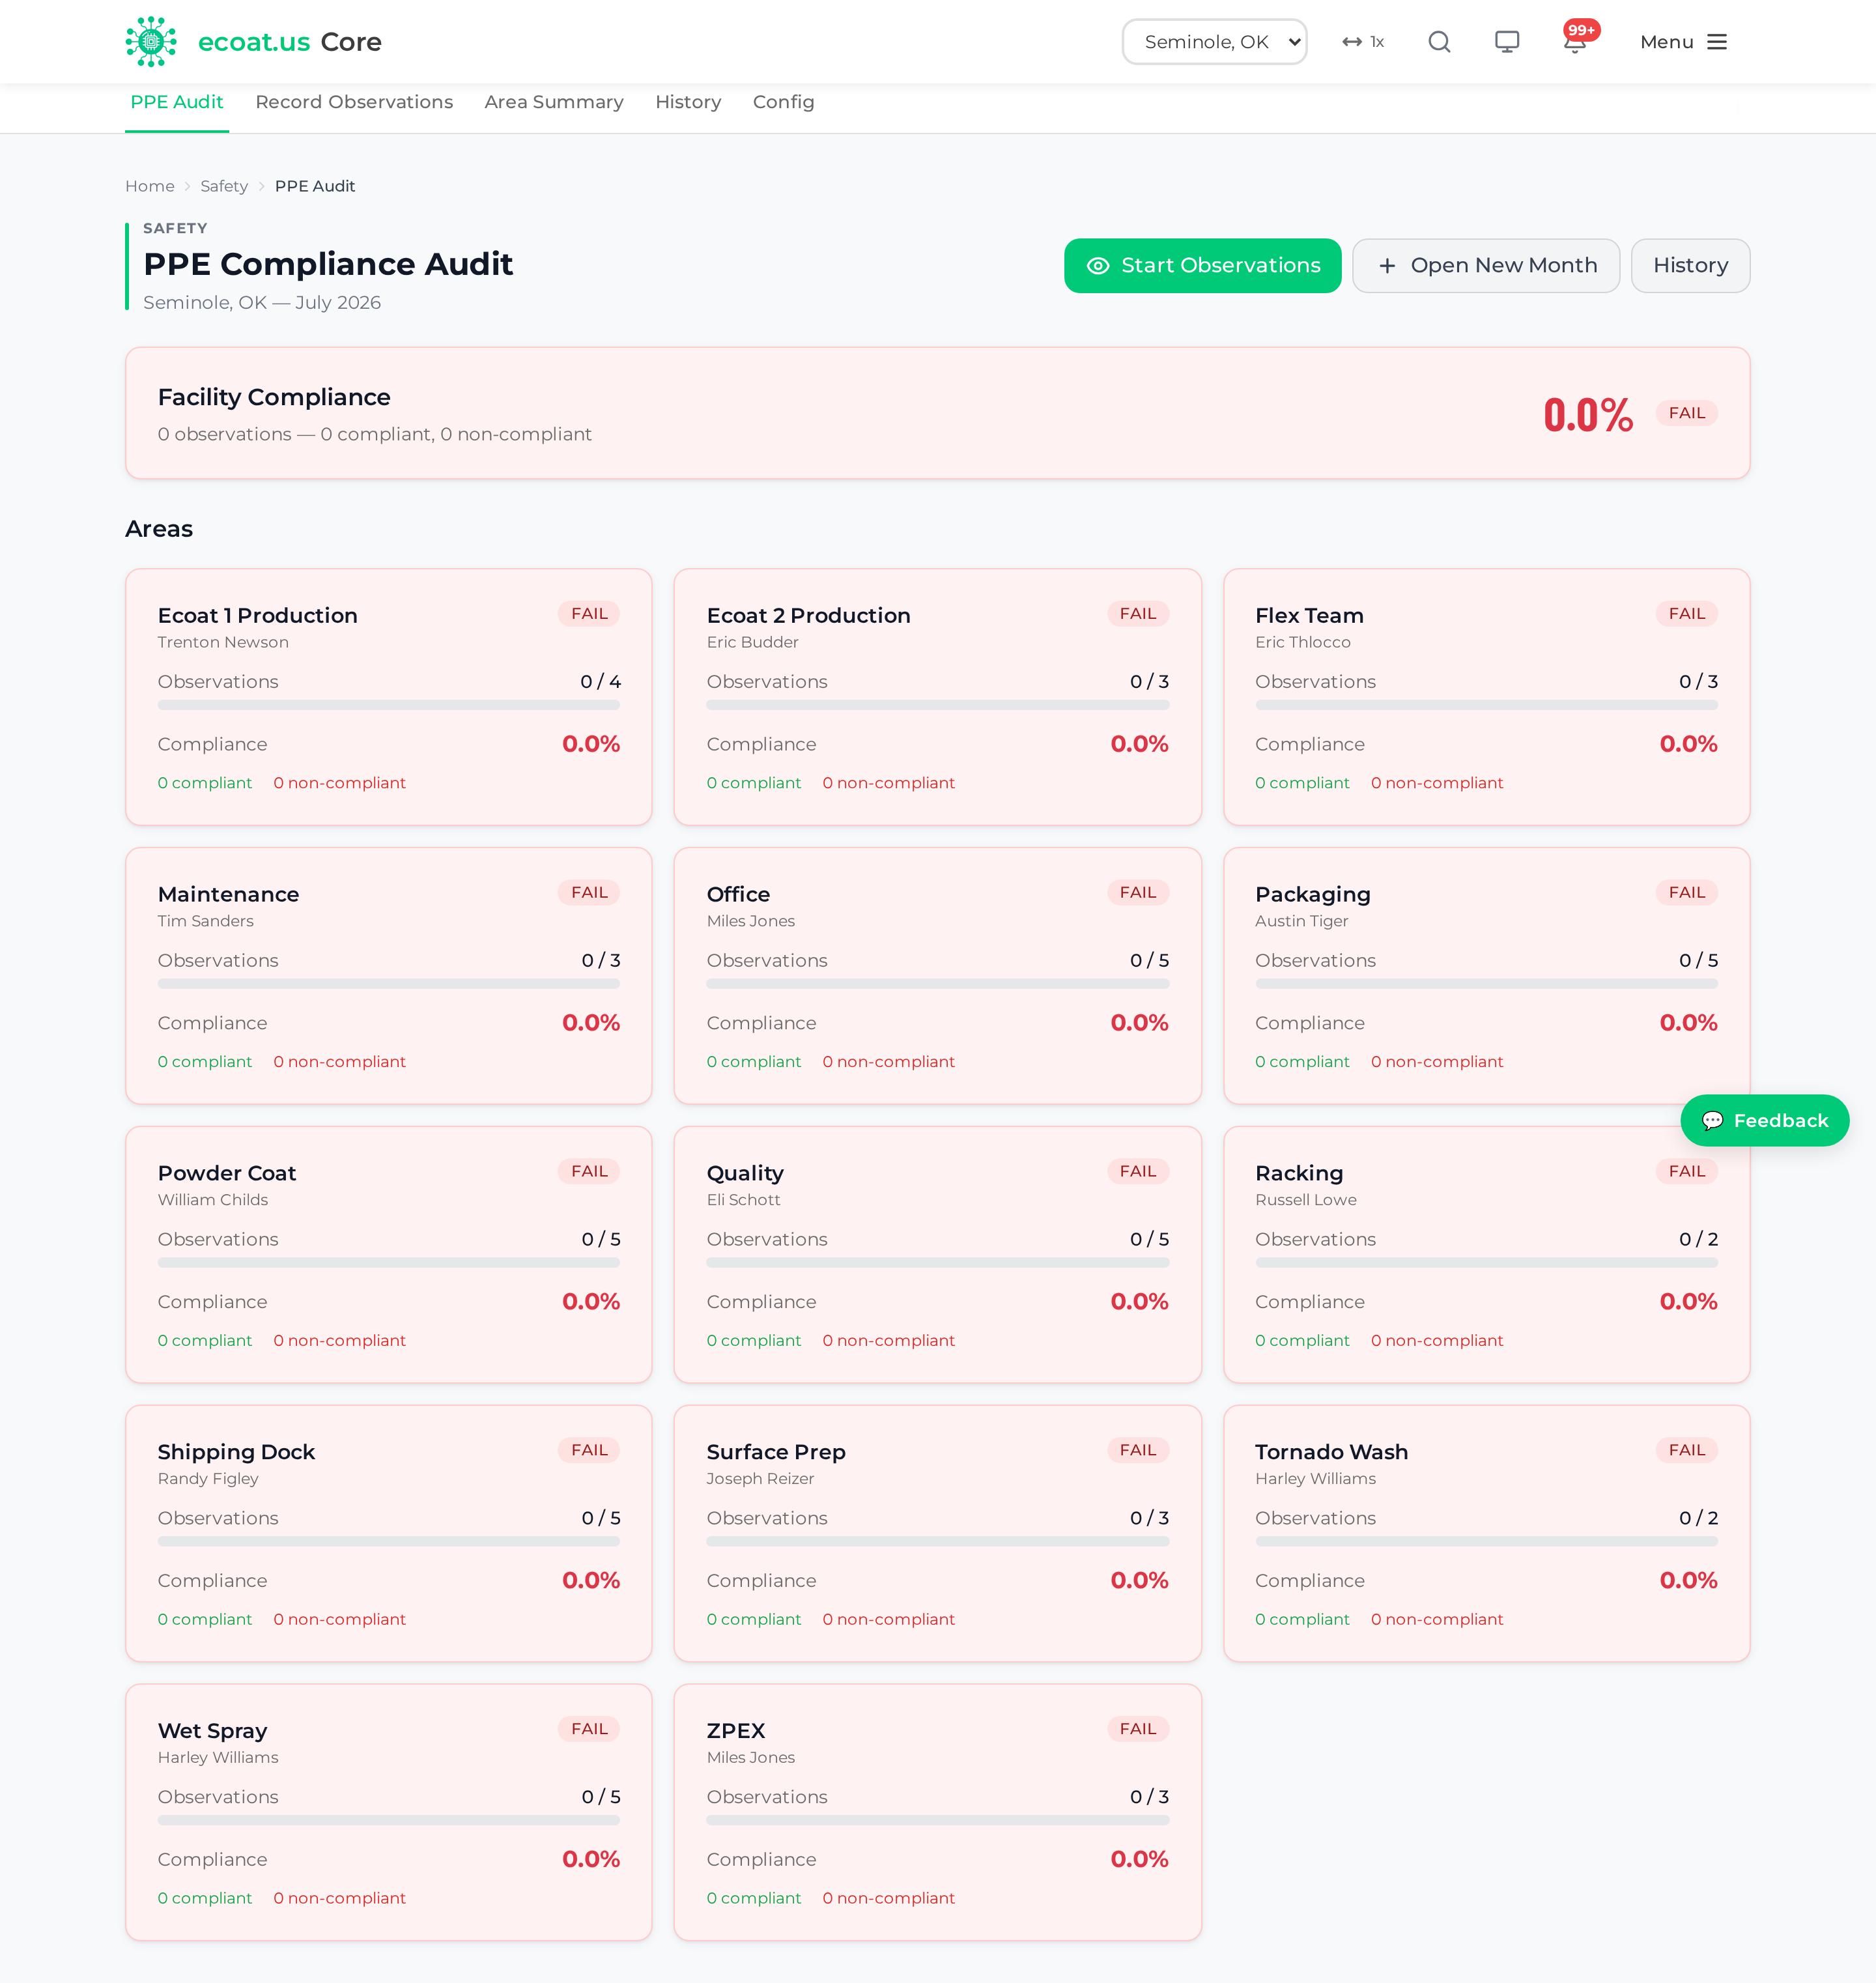The image size is (1876, 1983).
Task: Open the hamburger Menu
Action: pos(1683,42)
